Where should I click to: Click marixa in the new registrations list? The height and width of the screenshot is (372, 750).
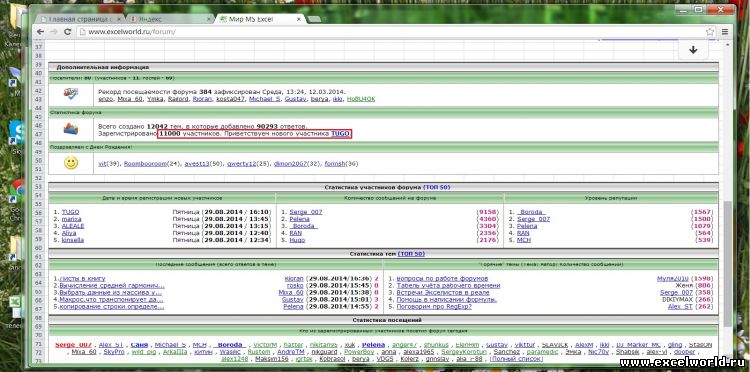[x=71, y=219]
